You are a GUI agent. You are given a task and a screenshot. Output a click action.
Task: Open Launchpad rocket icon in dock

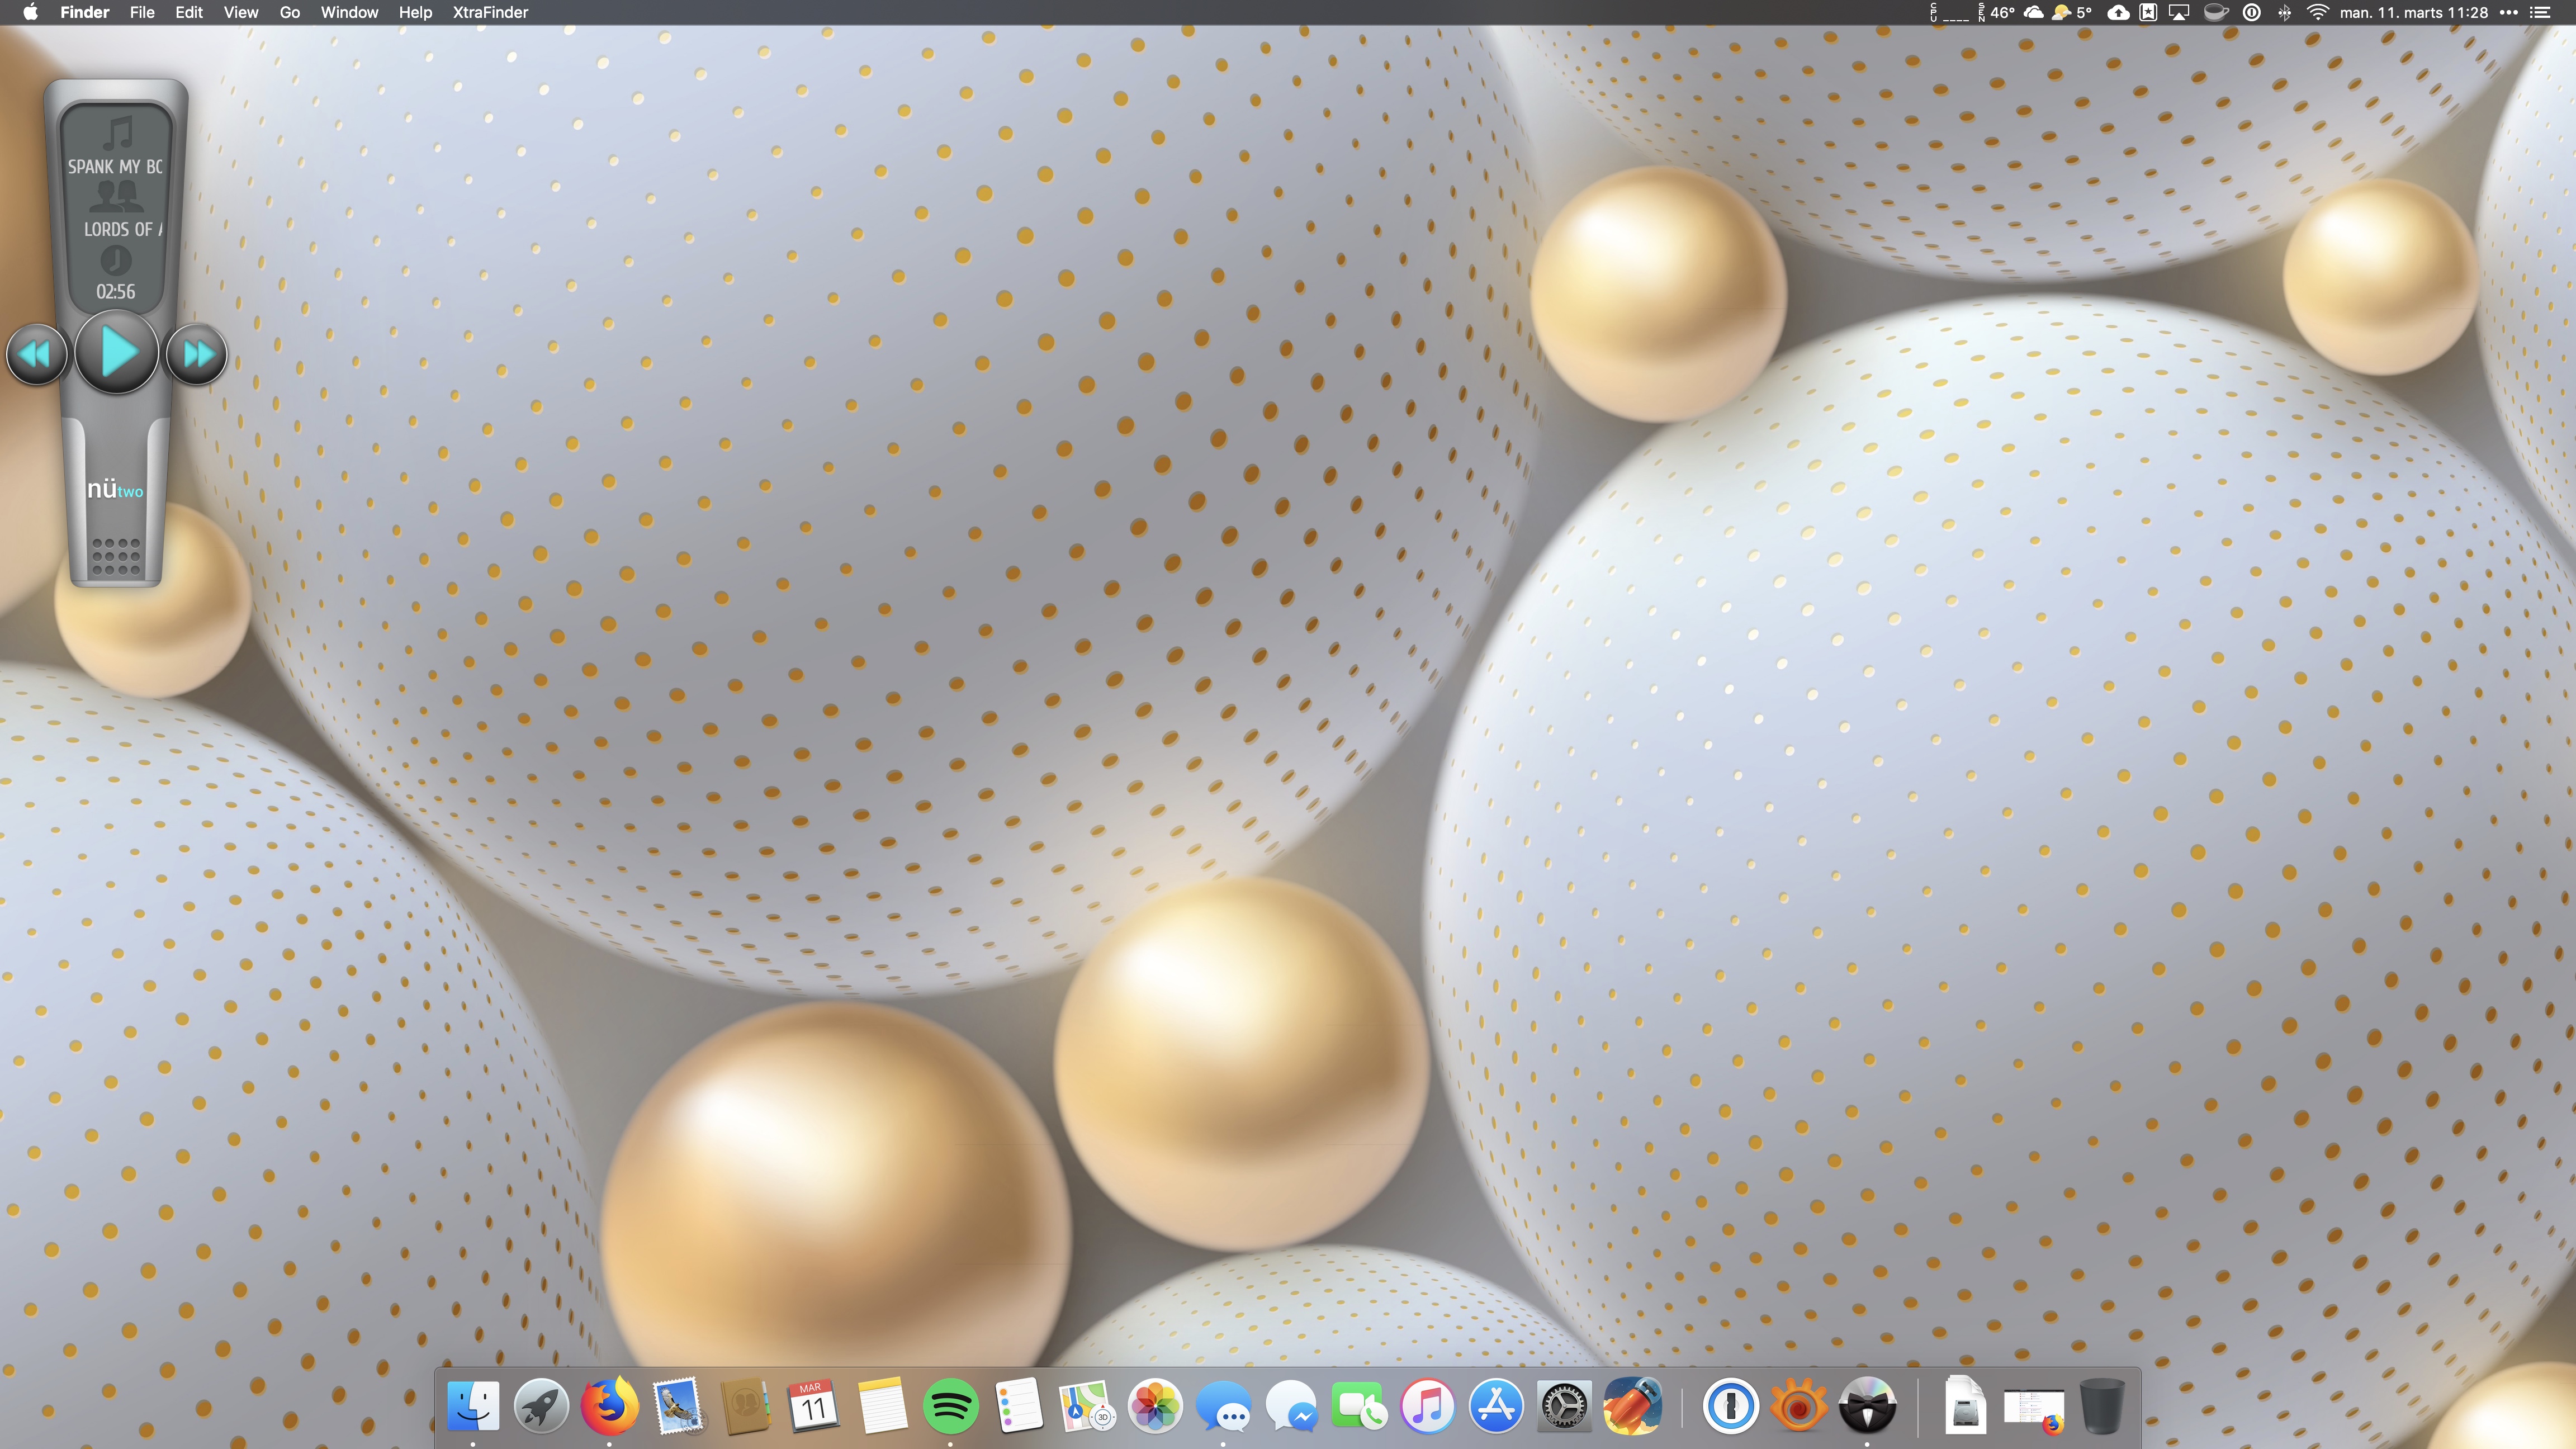pyautogui.click(x=541, y=1406)
